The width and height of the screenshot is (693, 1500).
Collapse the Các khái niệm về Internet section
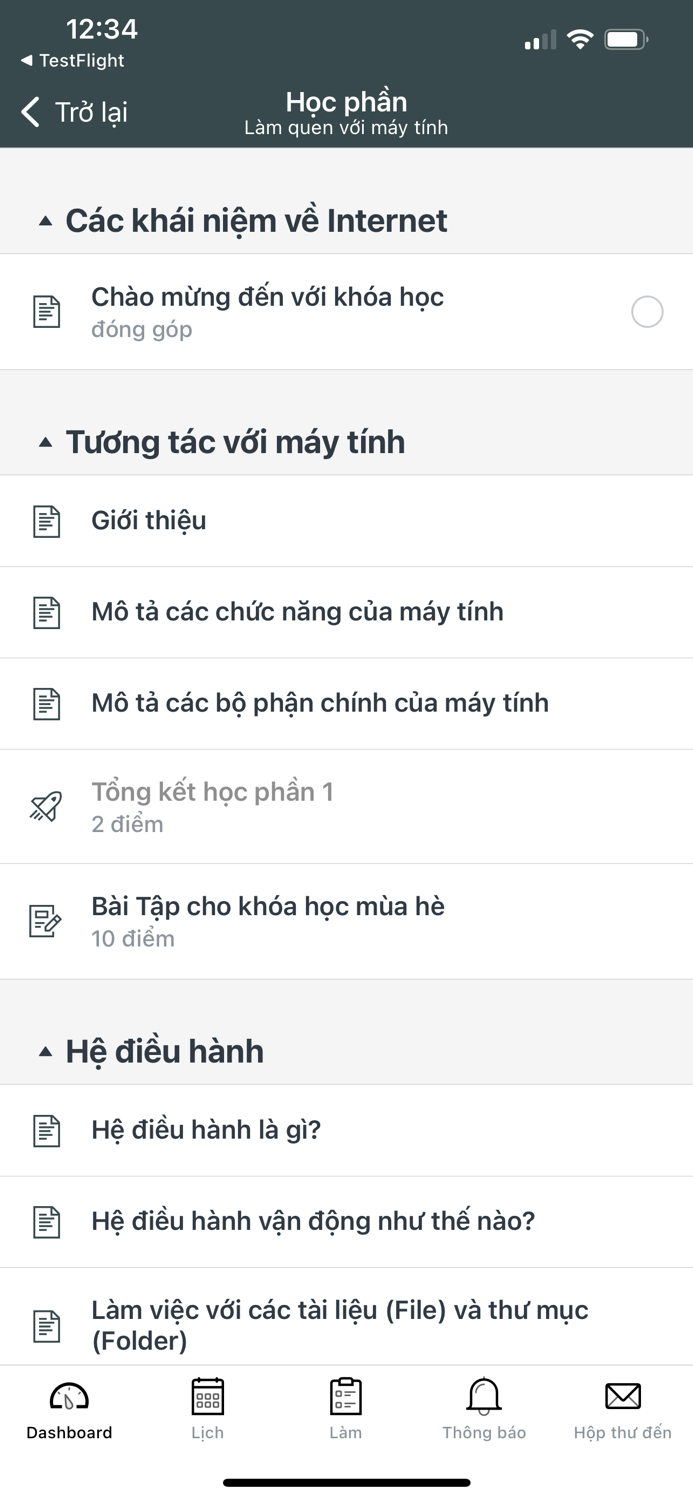(x=44, y=222)
